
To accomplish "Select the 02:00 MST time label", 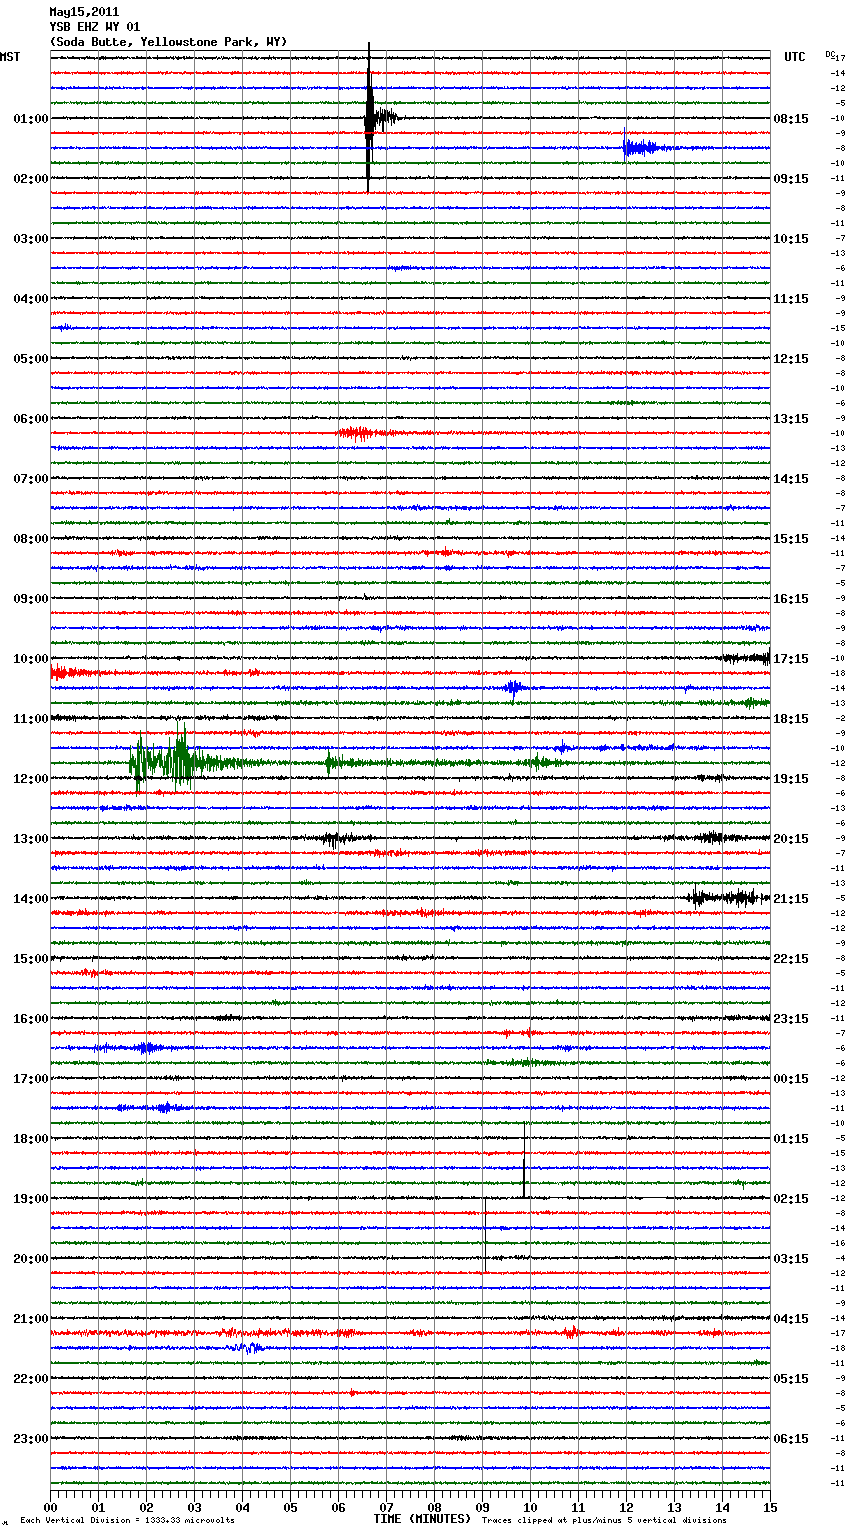I will click(31, 179).
